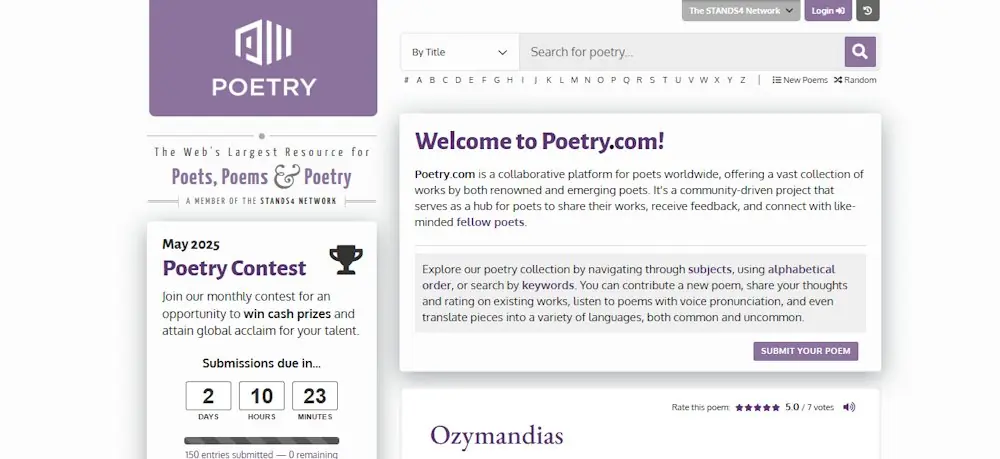Open the New Poems list link
Image resolution: width=1000 pixels, height=459 pixels.
coord(800,80)
